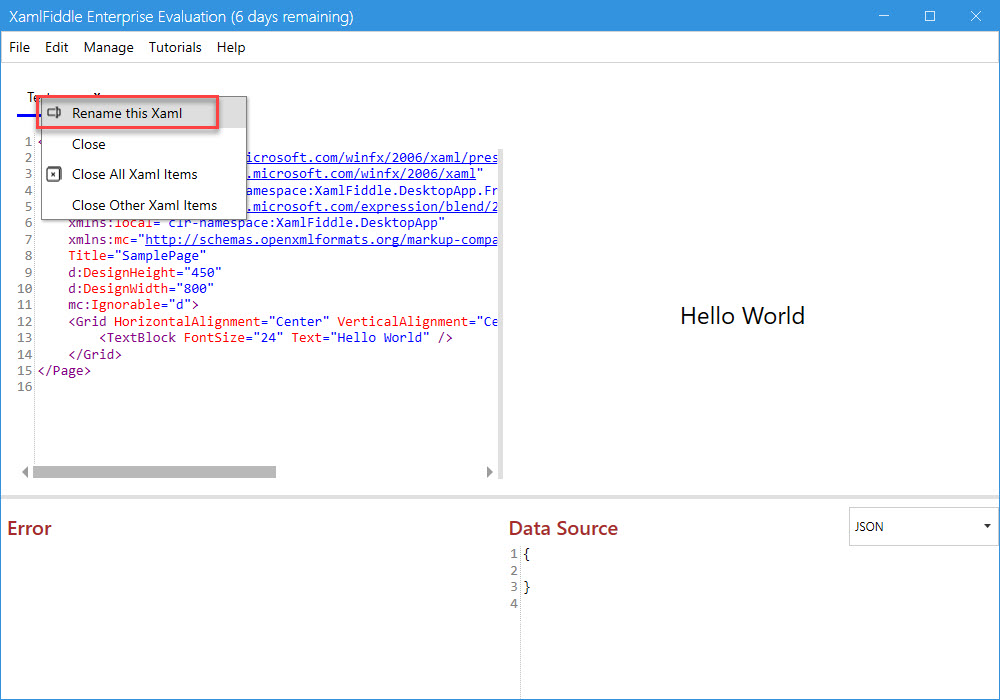Select Close in the context menu
The width and height of the screenshot is (1000, 700).
click(143, 144)
